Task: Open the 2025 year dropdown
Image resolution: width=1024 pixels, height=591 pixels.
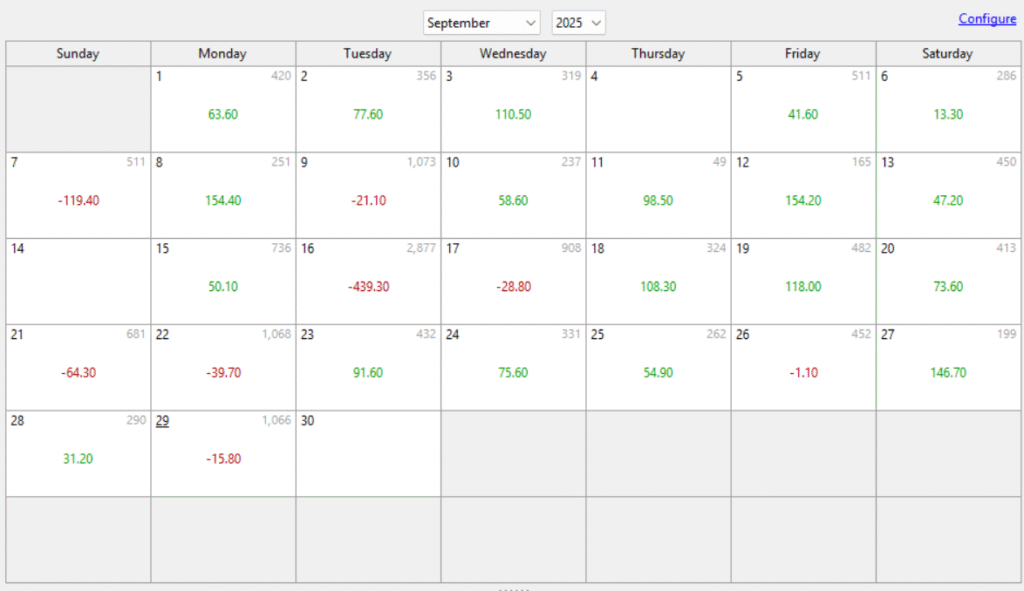Action: click(x=578, y=23)
